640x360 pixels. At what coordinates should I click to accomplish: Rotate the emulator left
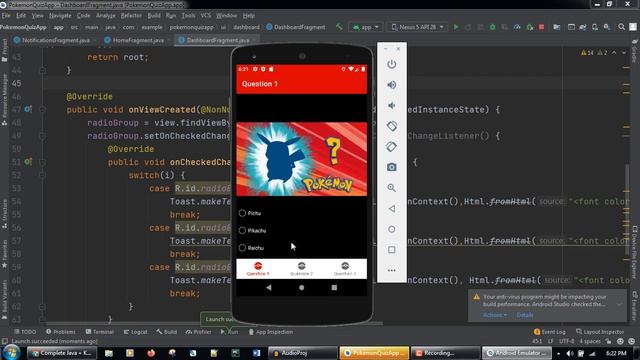[391, 126]
